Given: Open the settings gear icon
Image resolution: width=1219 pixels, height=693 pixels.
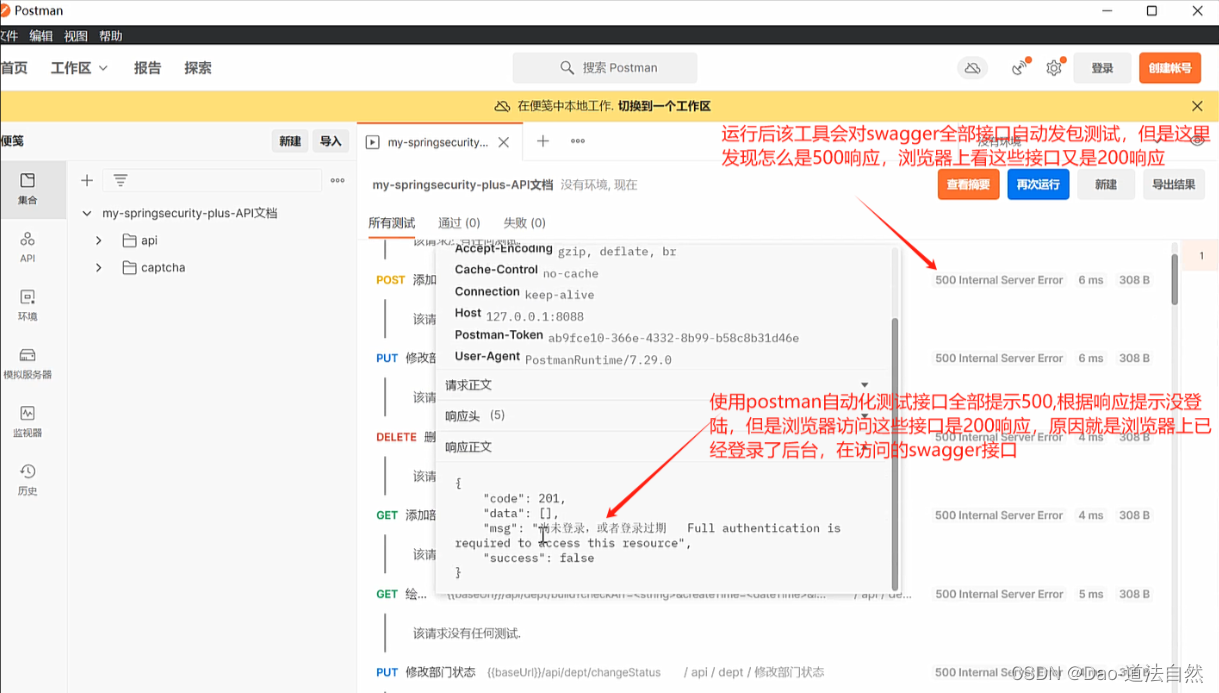Looking at the screenshot, I should tap(1054, 68).
